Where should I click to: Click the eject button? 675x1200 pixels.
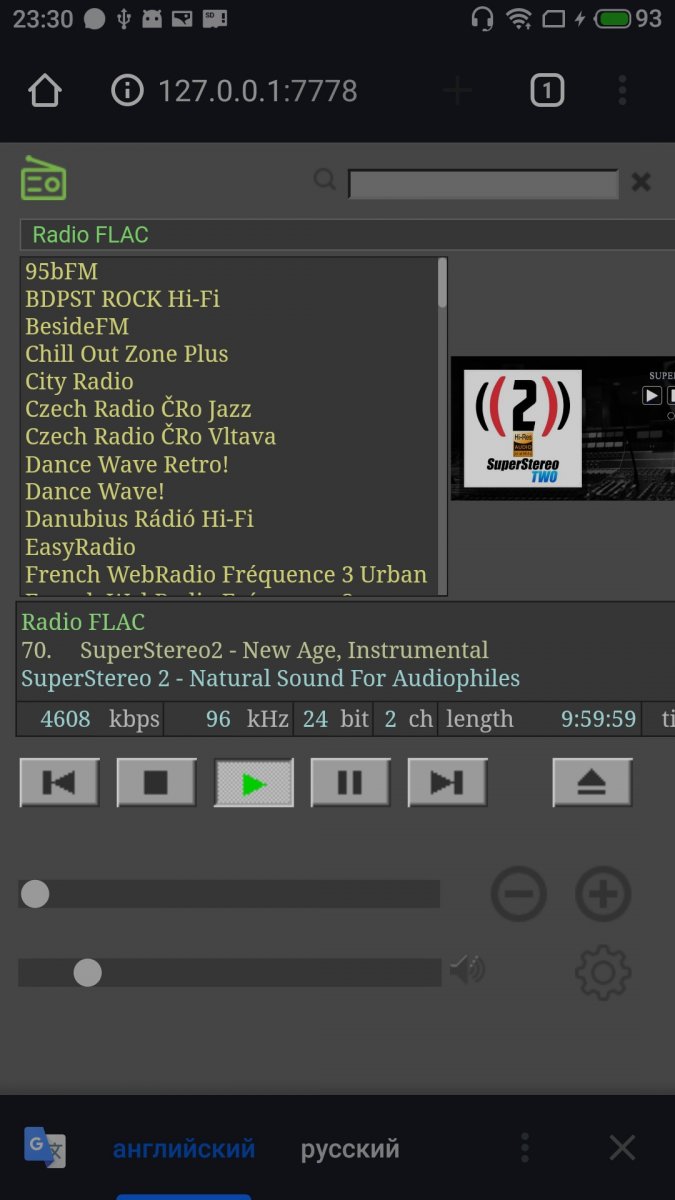[x=592, y=782]
